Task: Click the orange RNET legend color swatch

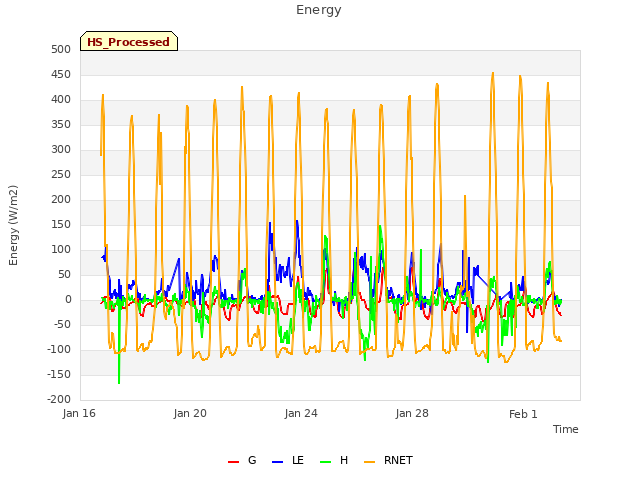Action: [x=369, y=462]
